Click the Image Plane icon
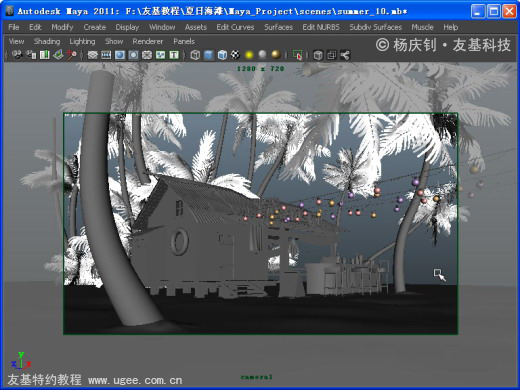Screen dimensions: 520x390 (58, 55)
